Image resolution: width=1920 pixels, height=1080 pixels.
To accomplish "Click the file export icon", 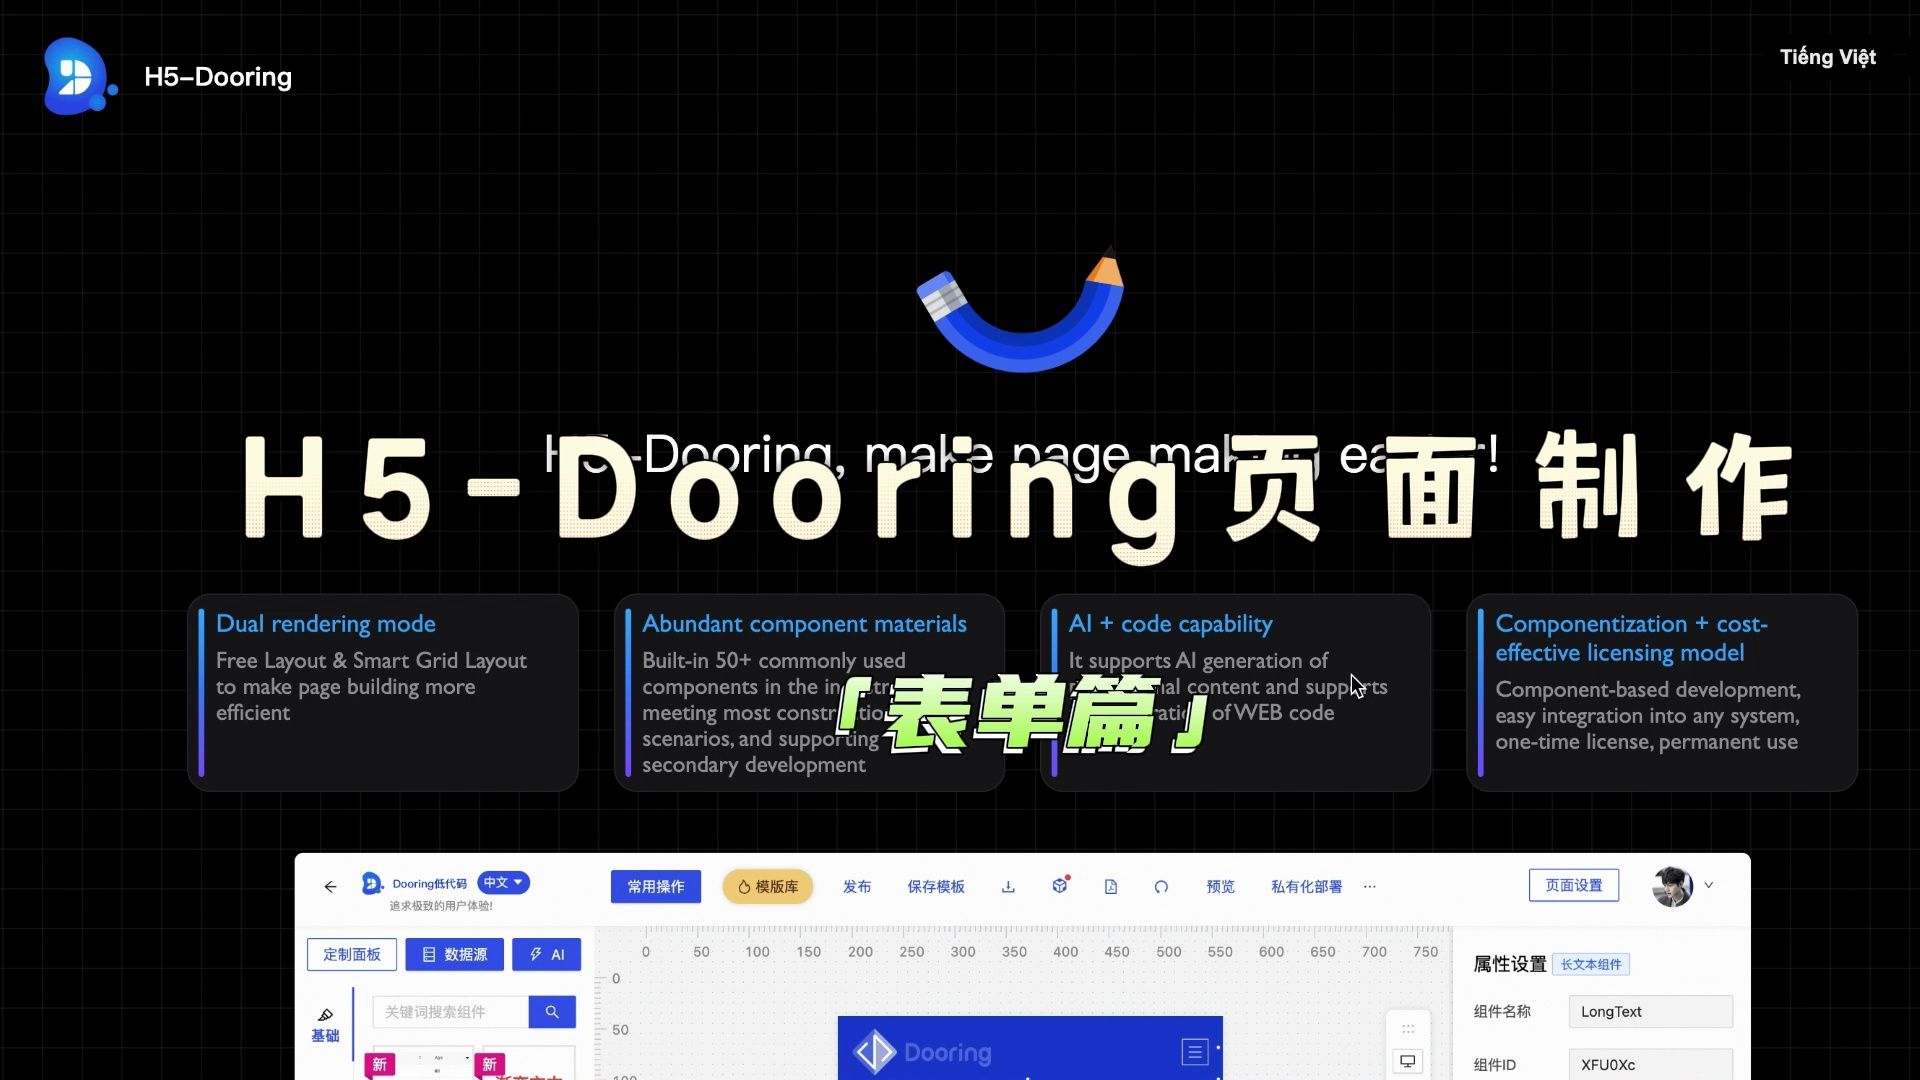I will (1111, 887).
